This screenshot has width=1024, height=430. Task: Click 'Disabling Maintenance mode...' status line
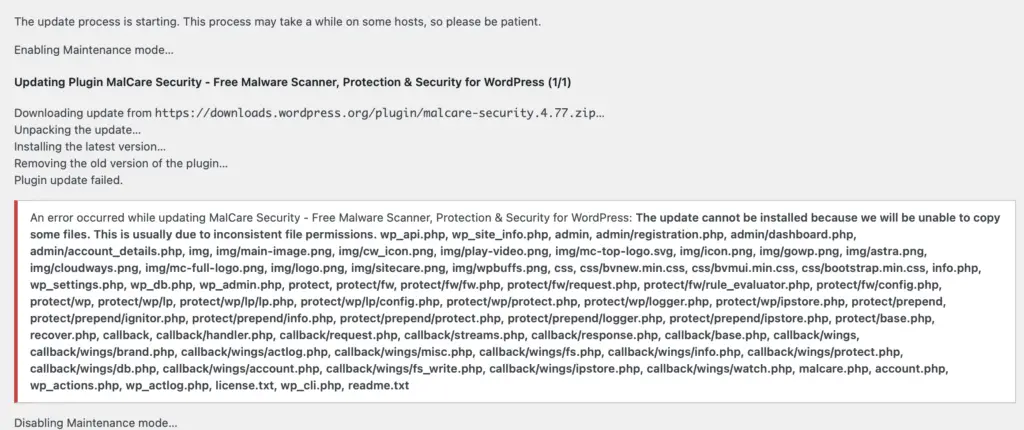click(x=95, y=423)
